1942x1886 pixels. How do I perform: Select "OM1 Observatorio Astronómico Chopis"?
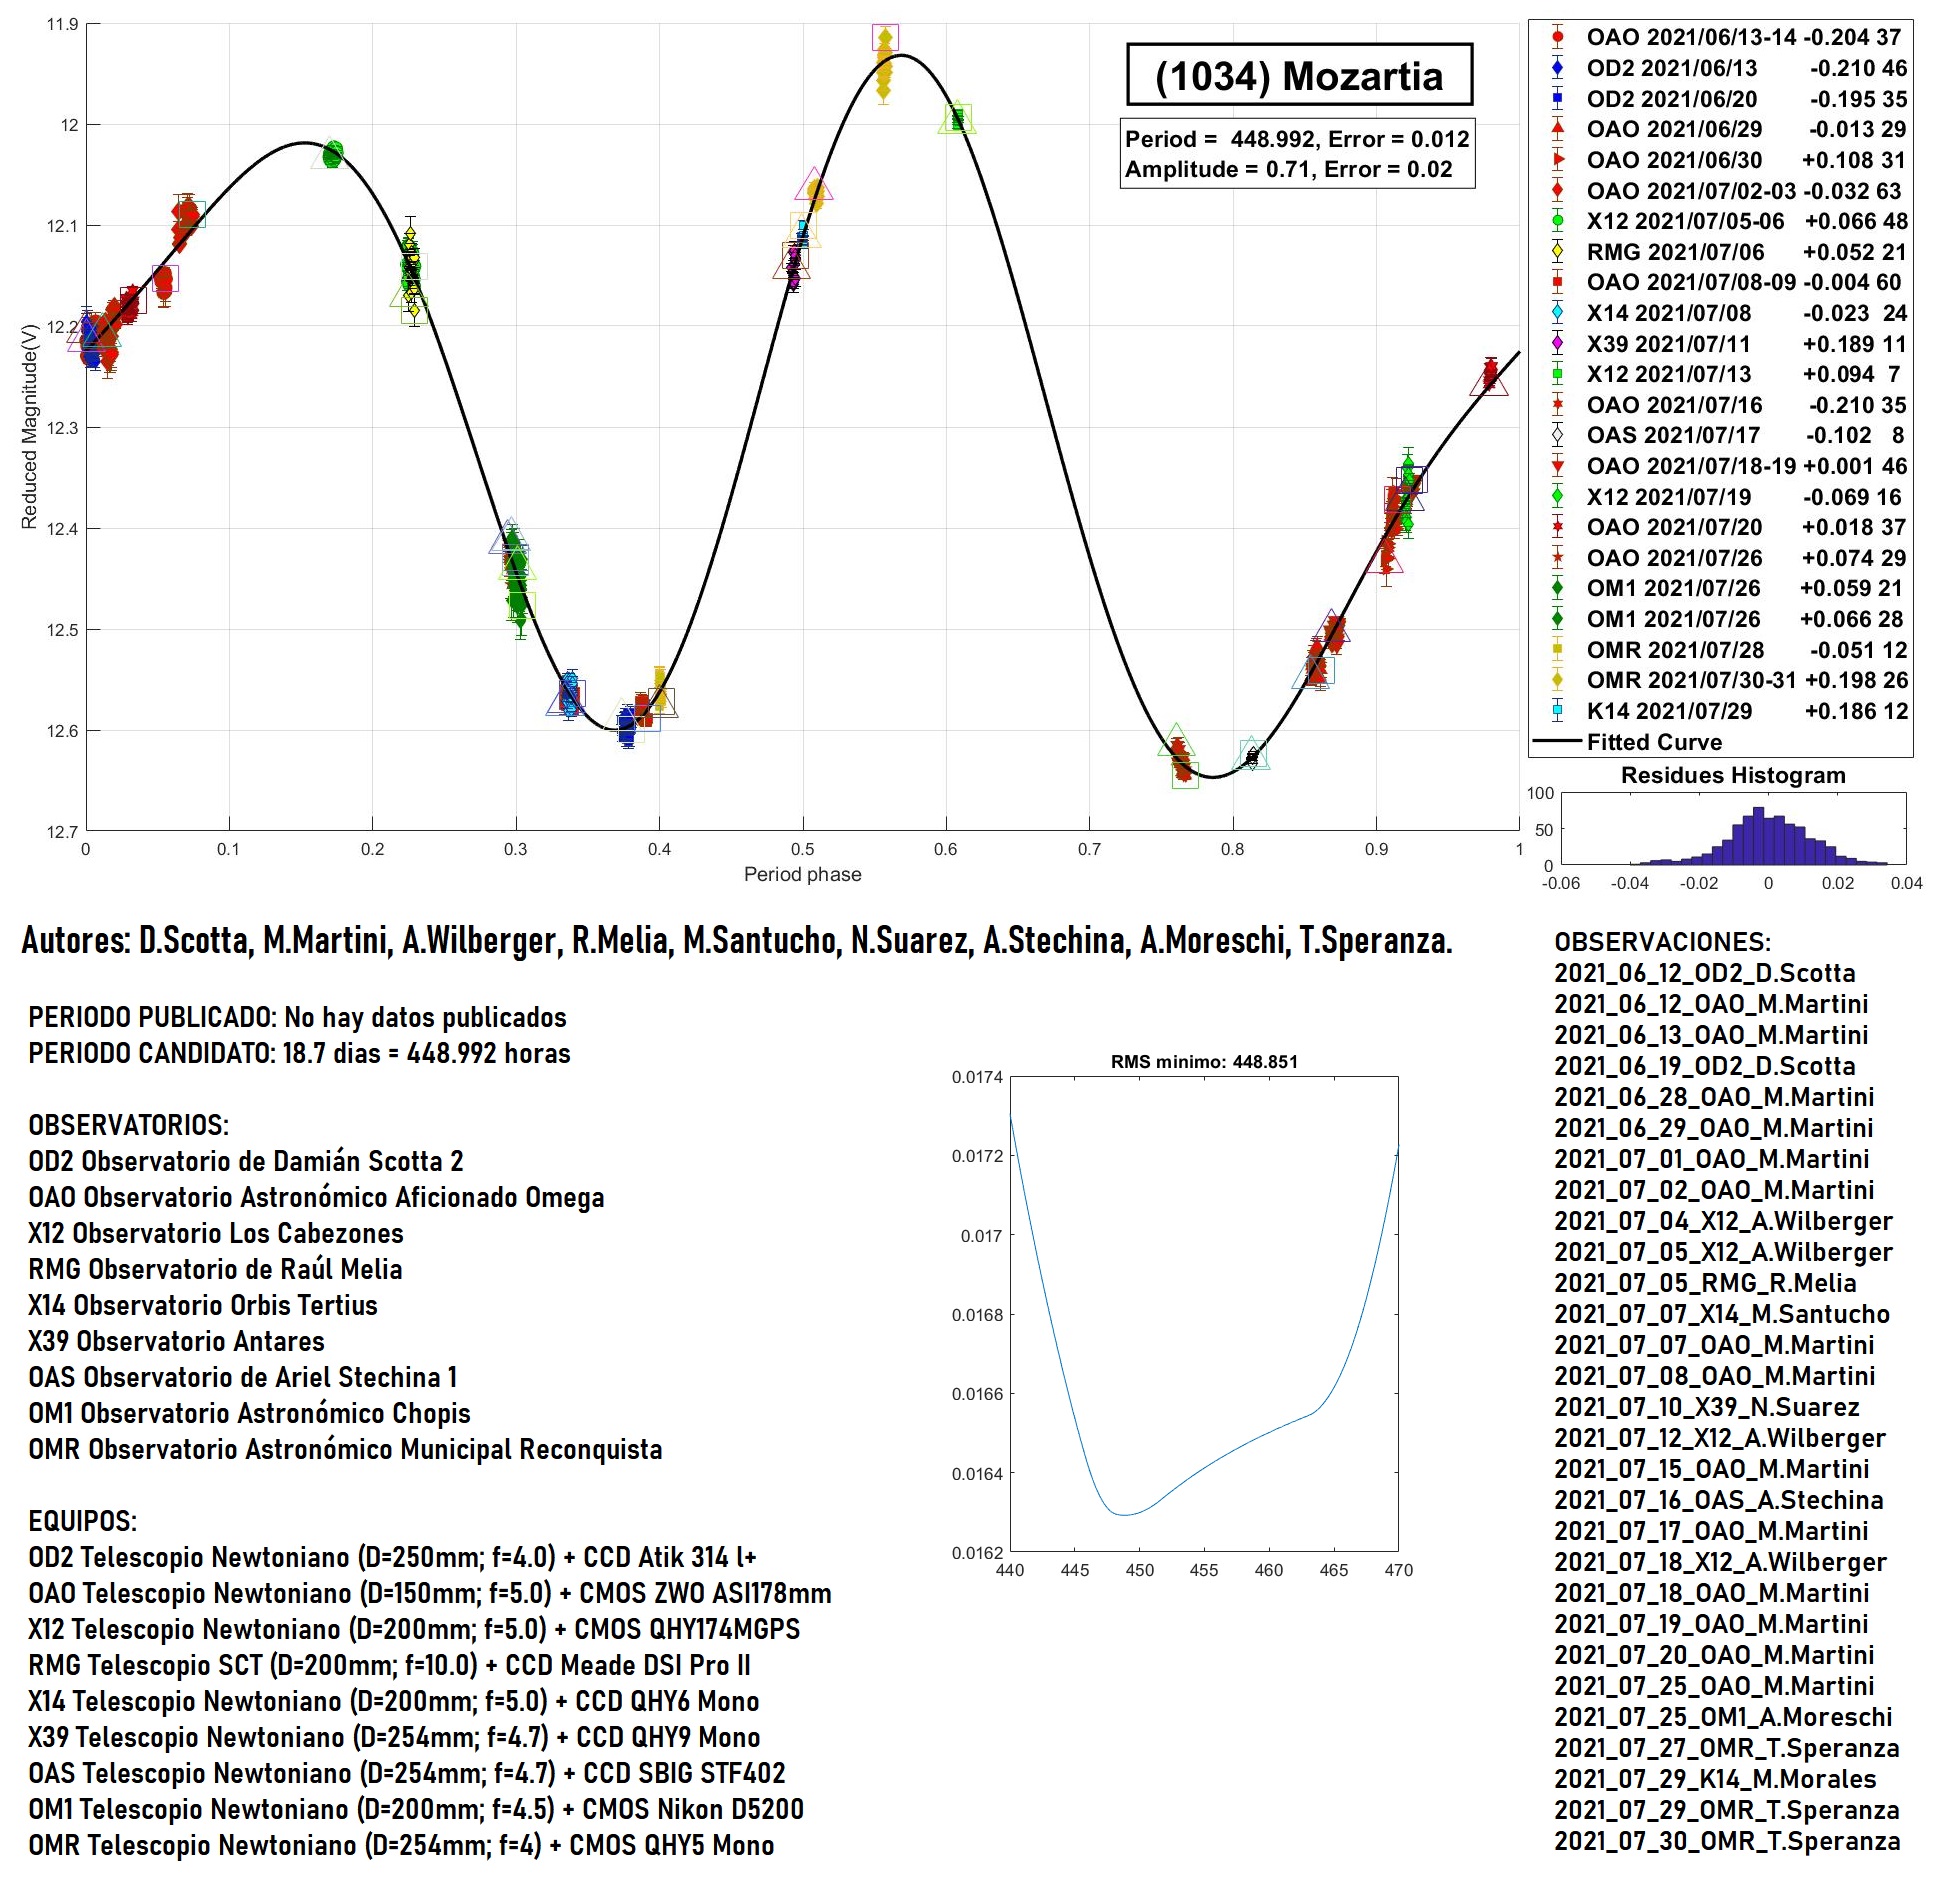click(249, 1413)
